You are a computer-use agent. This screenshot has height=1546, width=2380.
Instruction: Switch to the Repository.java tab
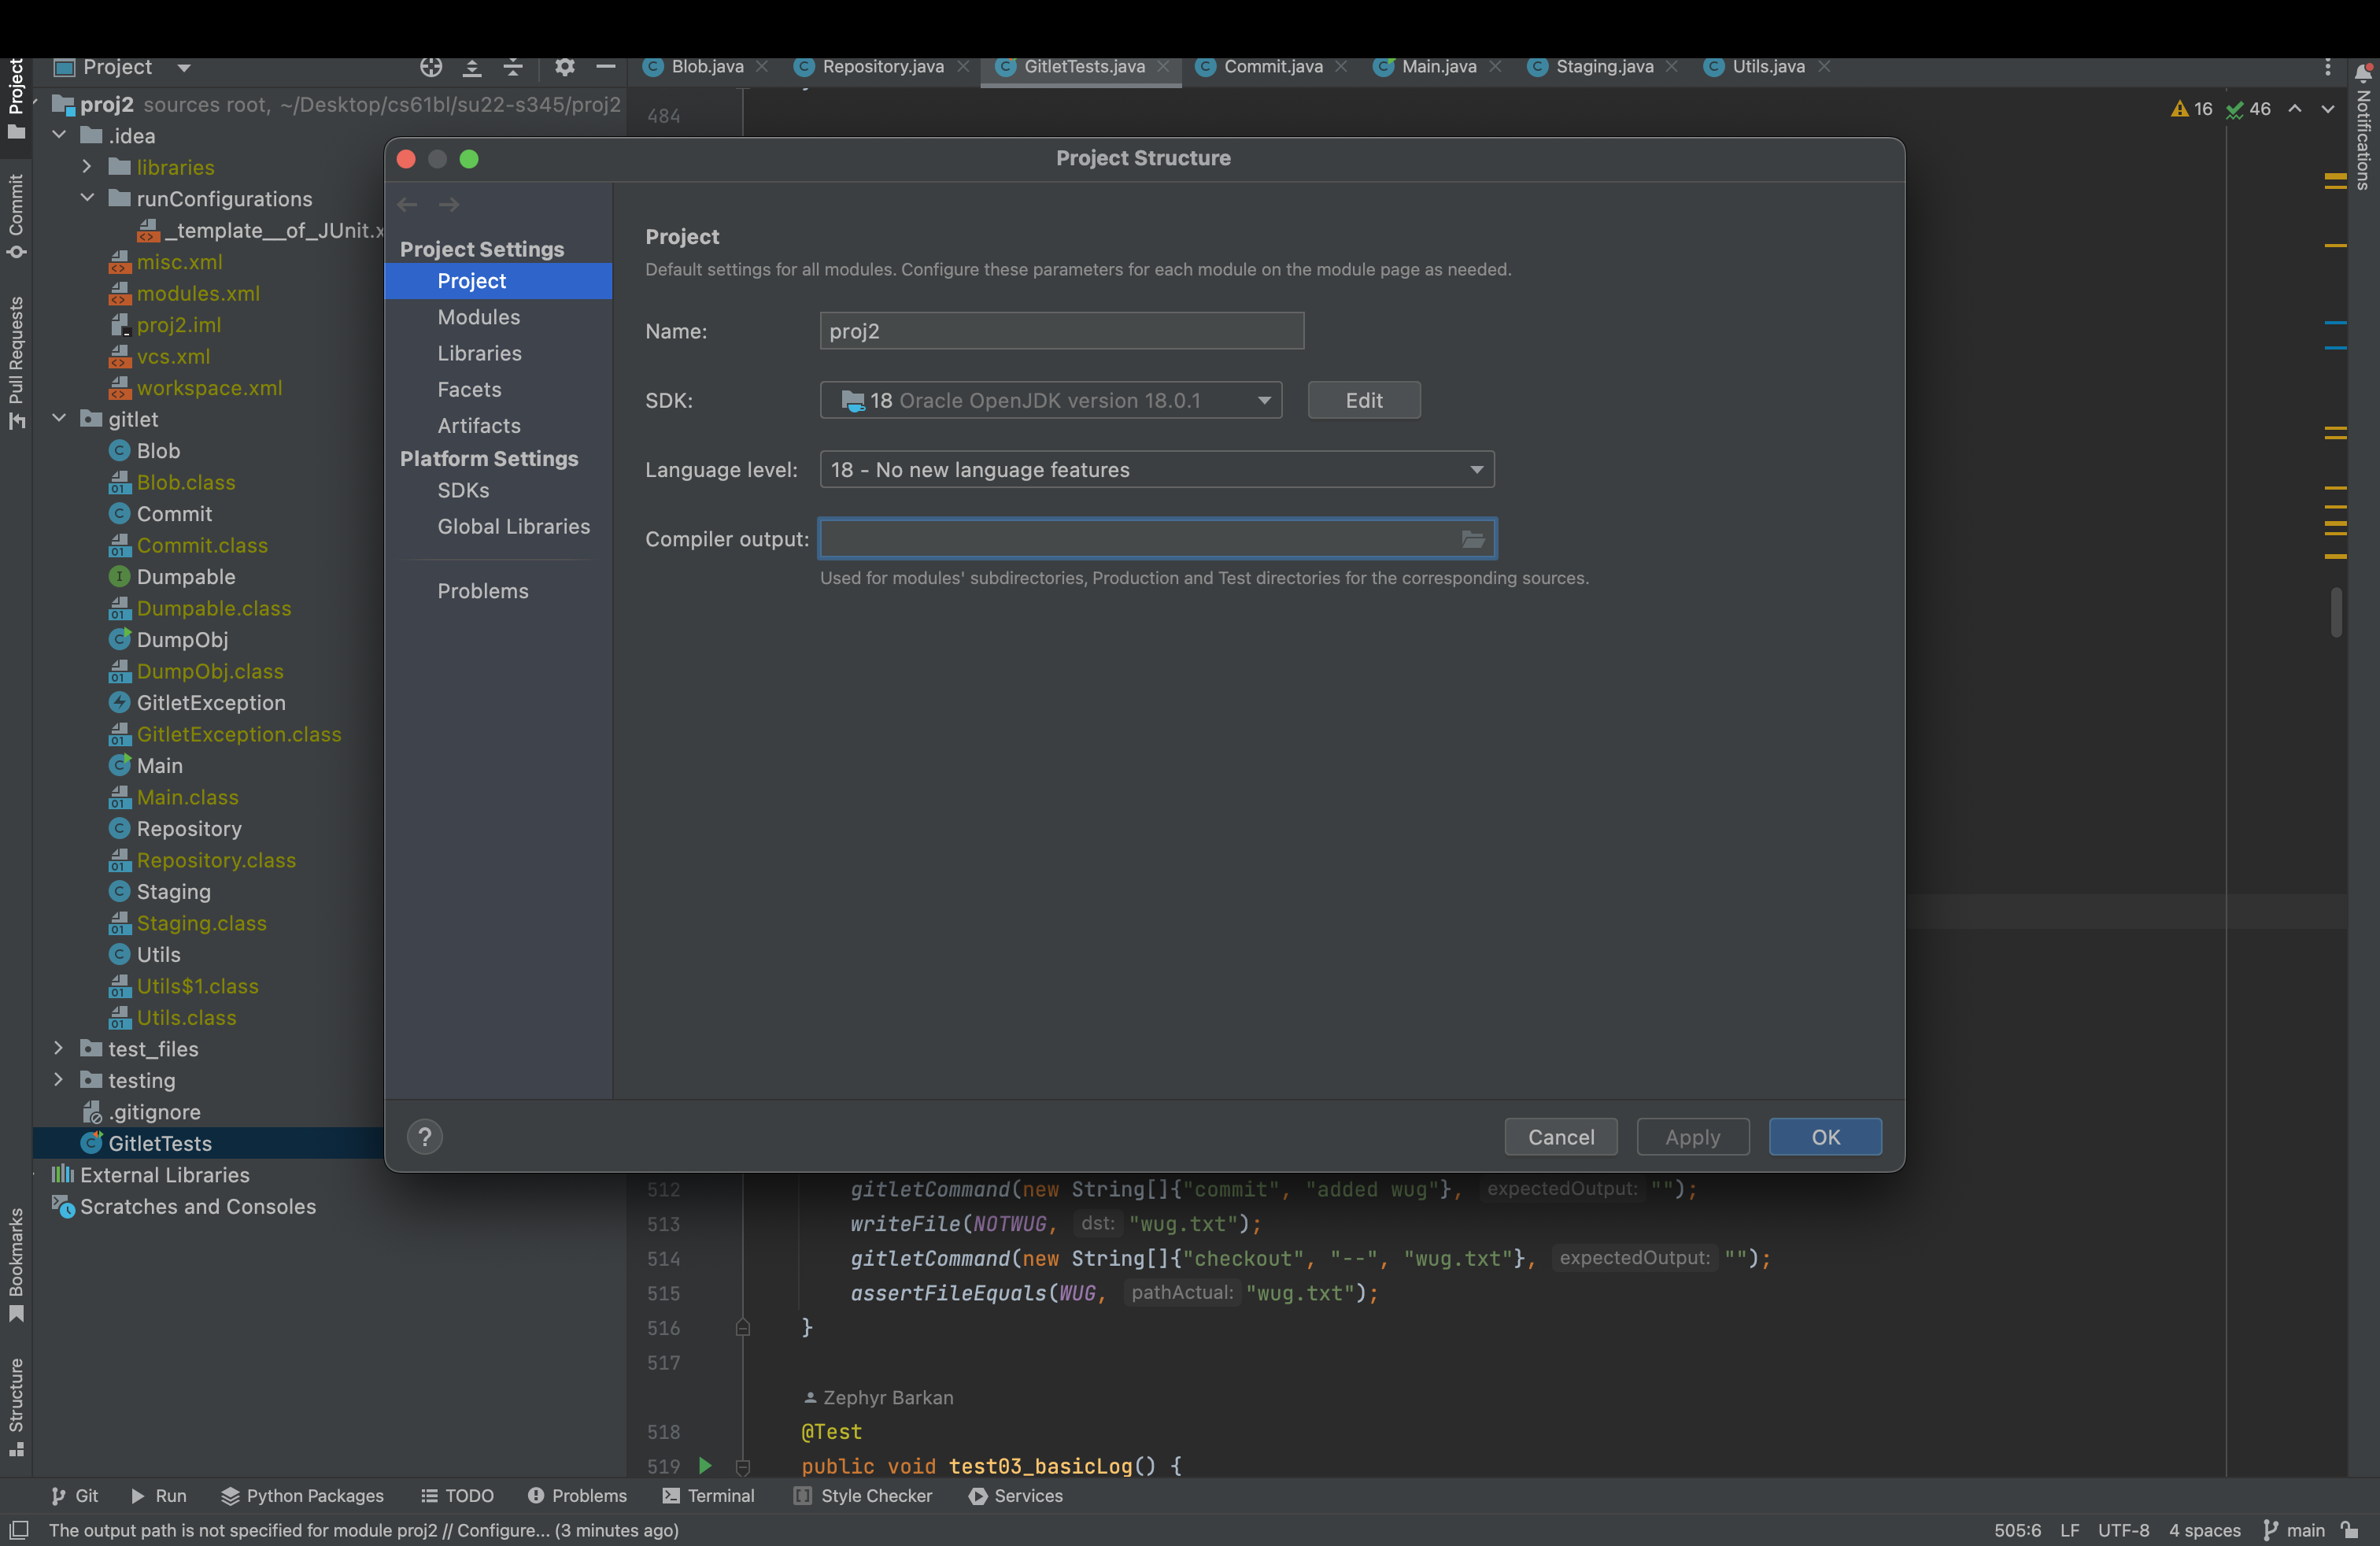pyautogui.click(x=882, y=67)
